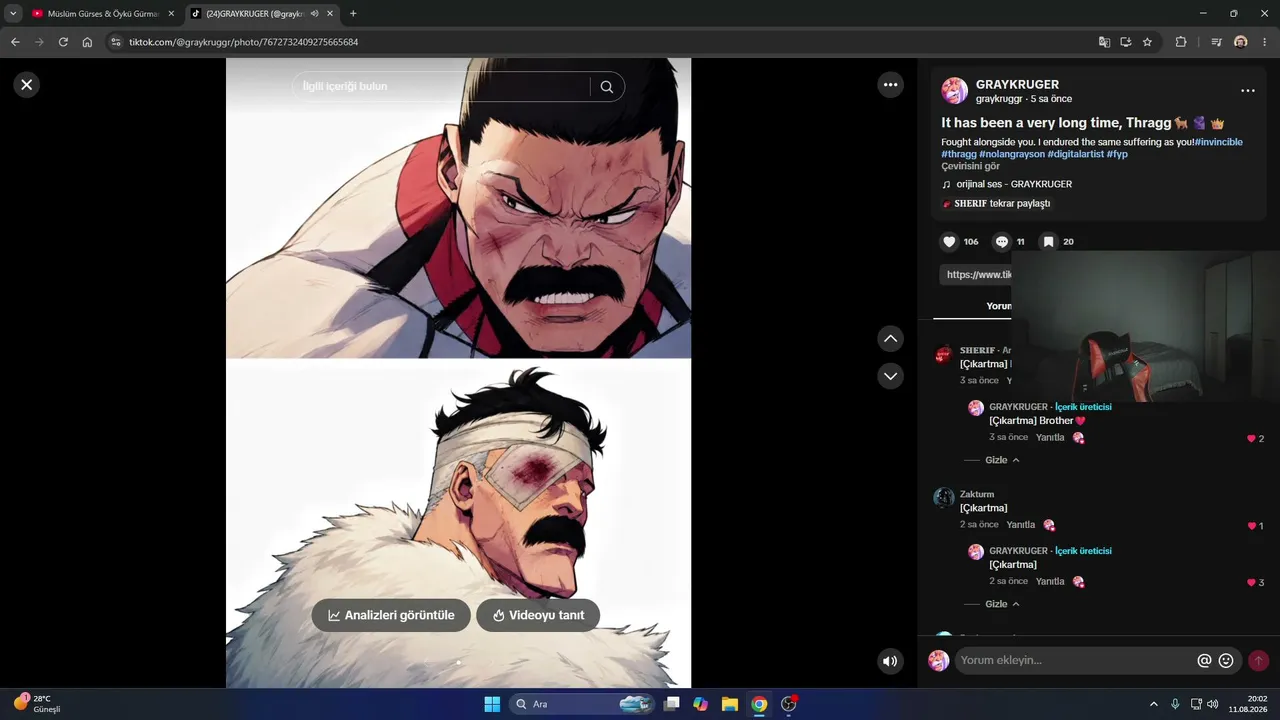Like GRAYKRUGER's reply with the heart showing 3
This screenshot has height=720, width=1280.
pos(1251,583)
